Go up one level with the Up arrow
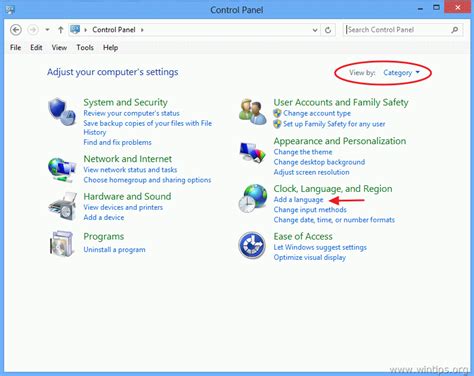The image size is (474, 376). click(60, 30)
